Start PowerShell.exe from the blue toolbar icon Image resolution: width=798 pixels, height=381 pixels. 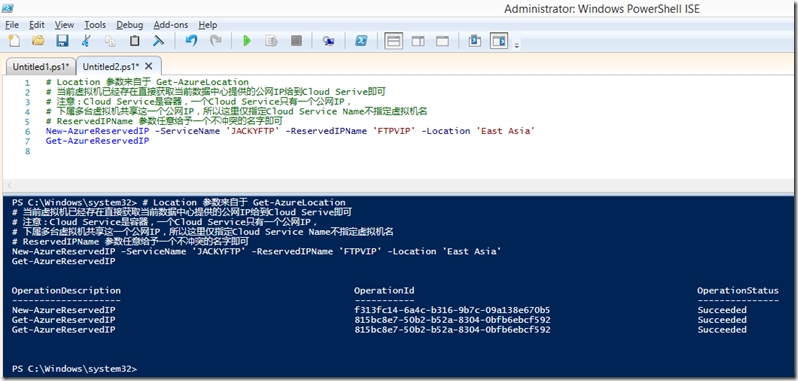pyautogui.click(x=361, y=41)
